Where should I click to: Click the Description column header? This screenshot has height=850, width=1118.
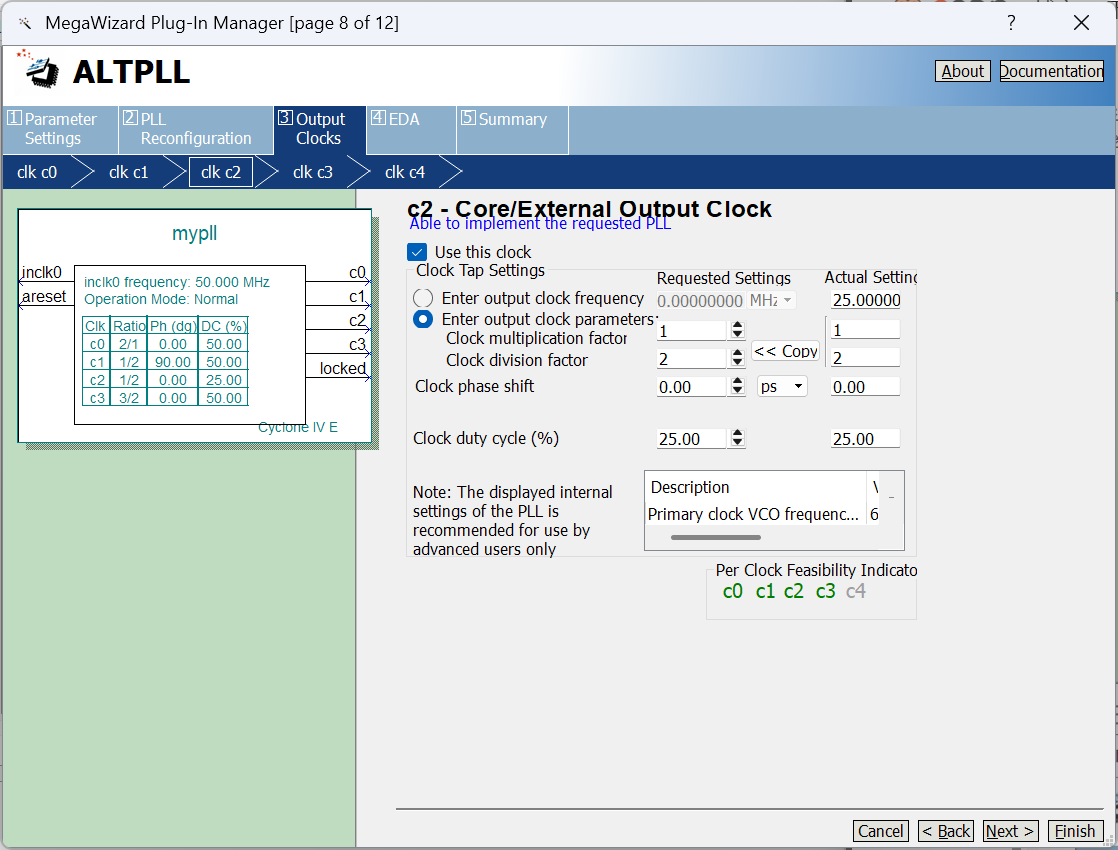755,487
